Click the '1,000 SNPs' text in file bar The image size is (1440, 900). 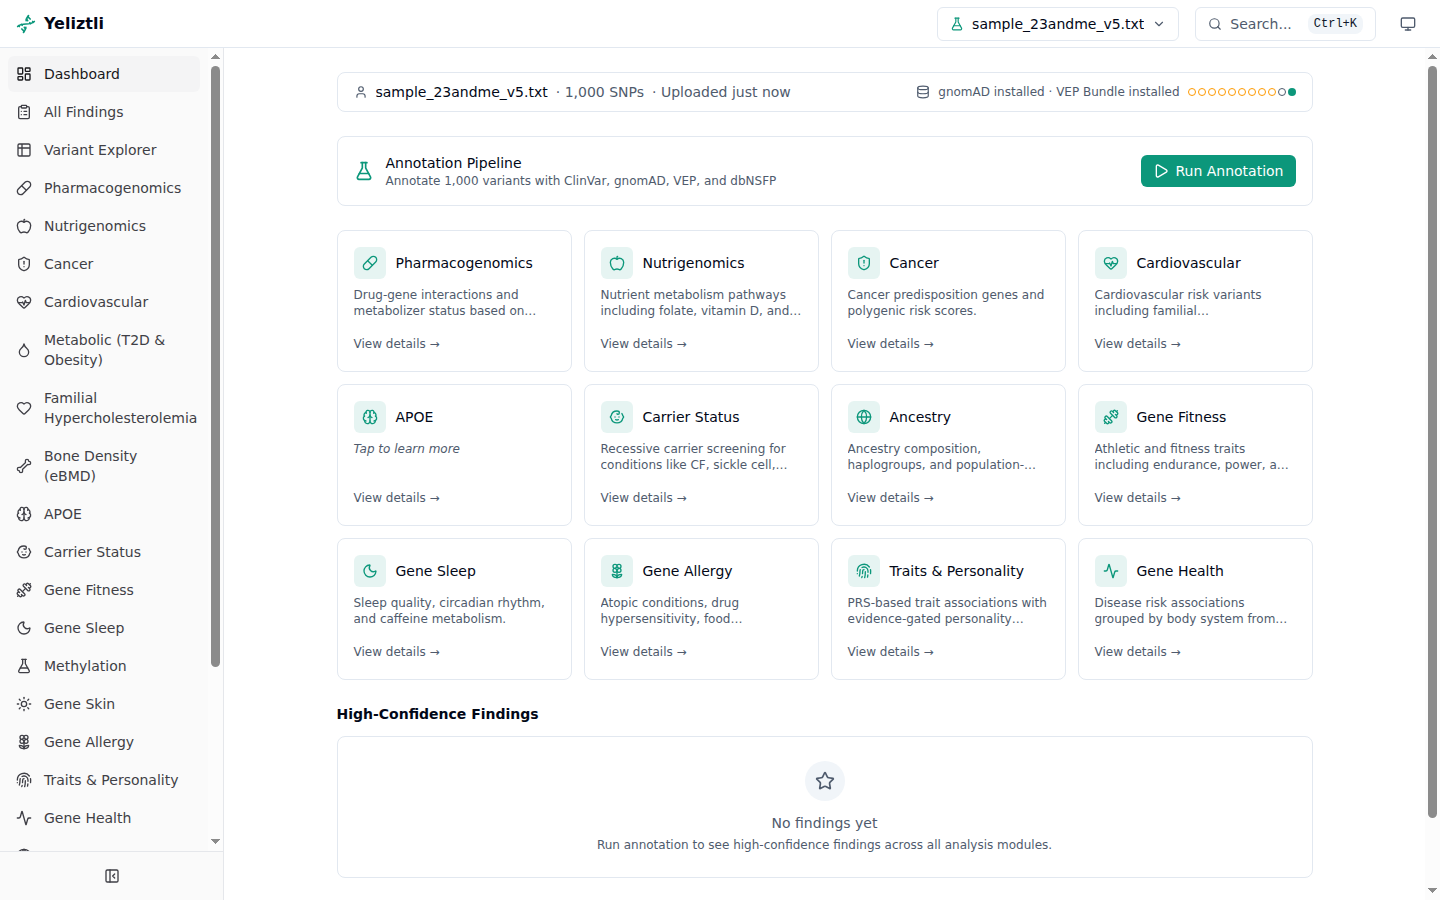(604, 92)
